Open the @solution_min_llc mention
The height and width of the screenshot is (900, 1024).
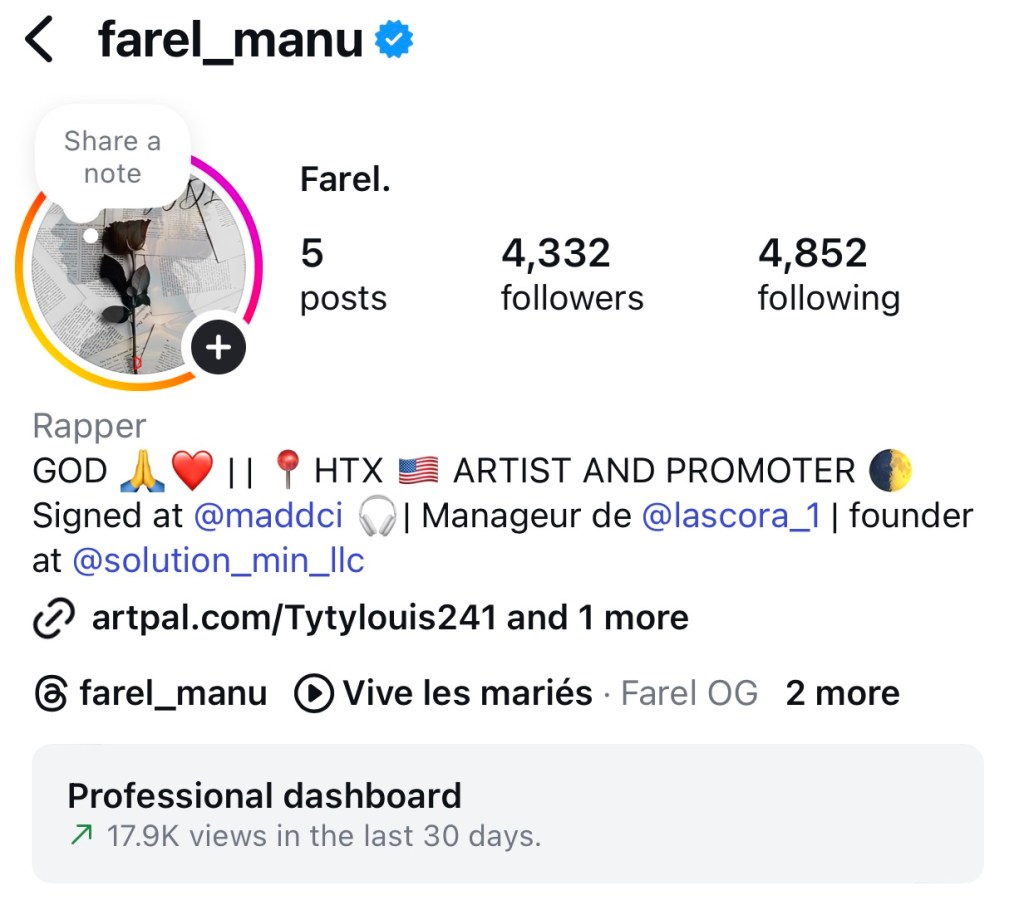point(218,561)
